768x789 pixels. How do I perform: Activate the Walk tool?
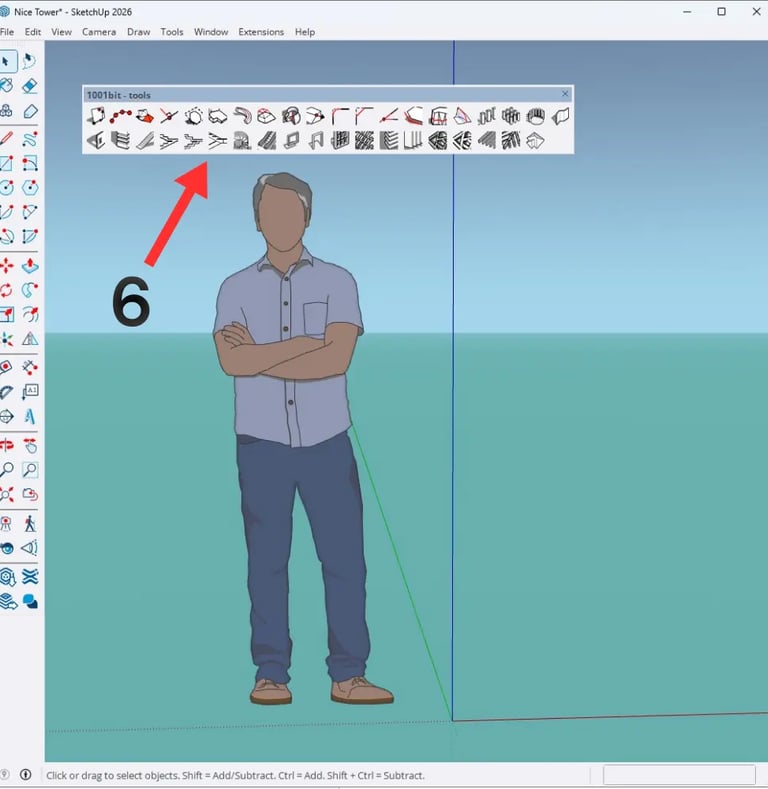[30, 524]
